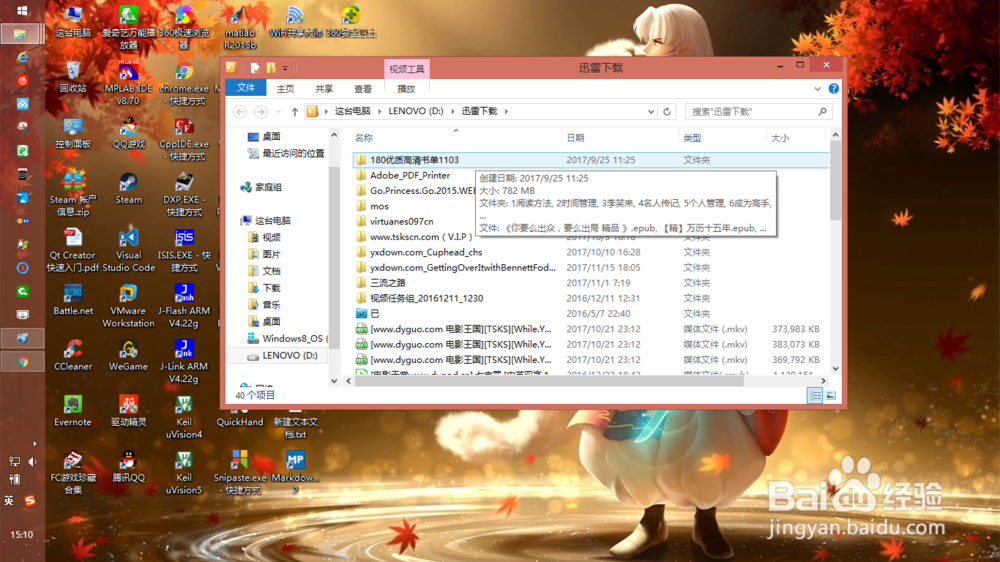Viewport: 1000px width, 562px height.
Task: Open the Recycle Bin icon
Action: [73, 77]
